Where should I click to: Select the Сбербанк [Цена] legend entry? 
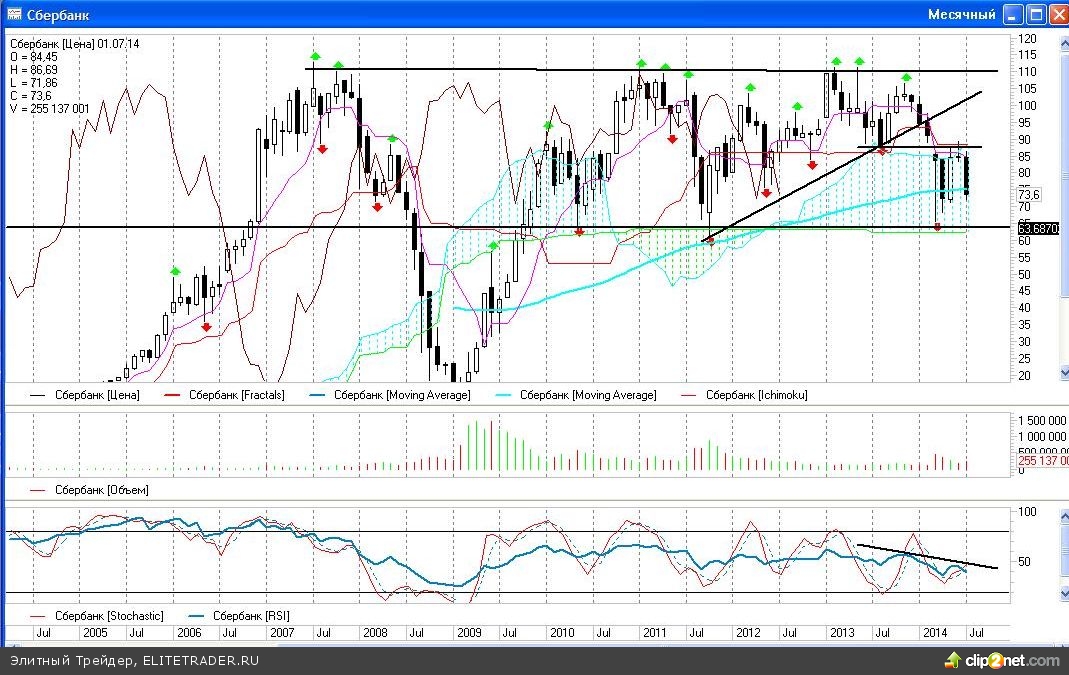tap(97, 395)
